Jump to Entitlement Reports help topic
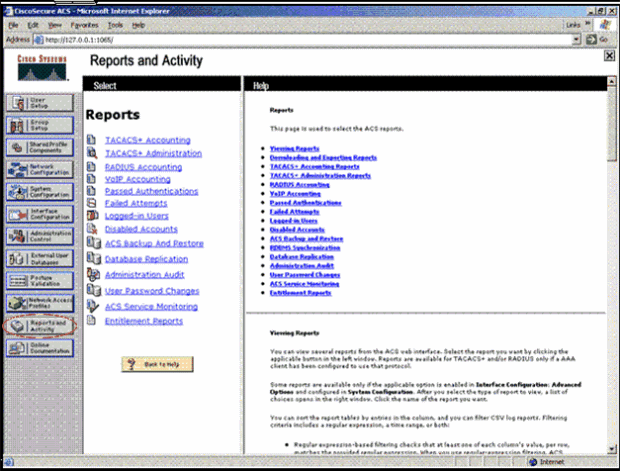620x471 pixels. [x=301, y=293]
